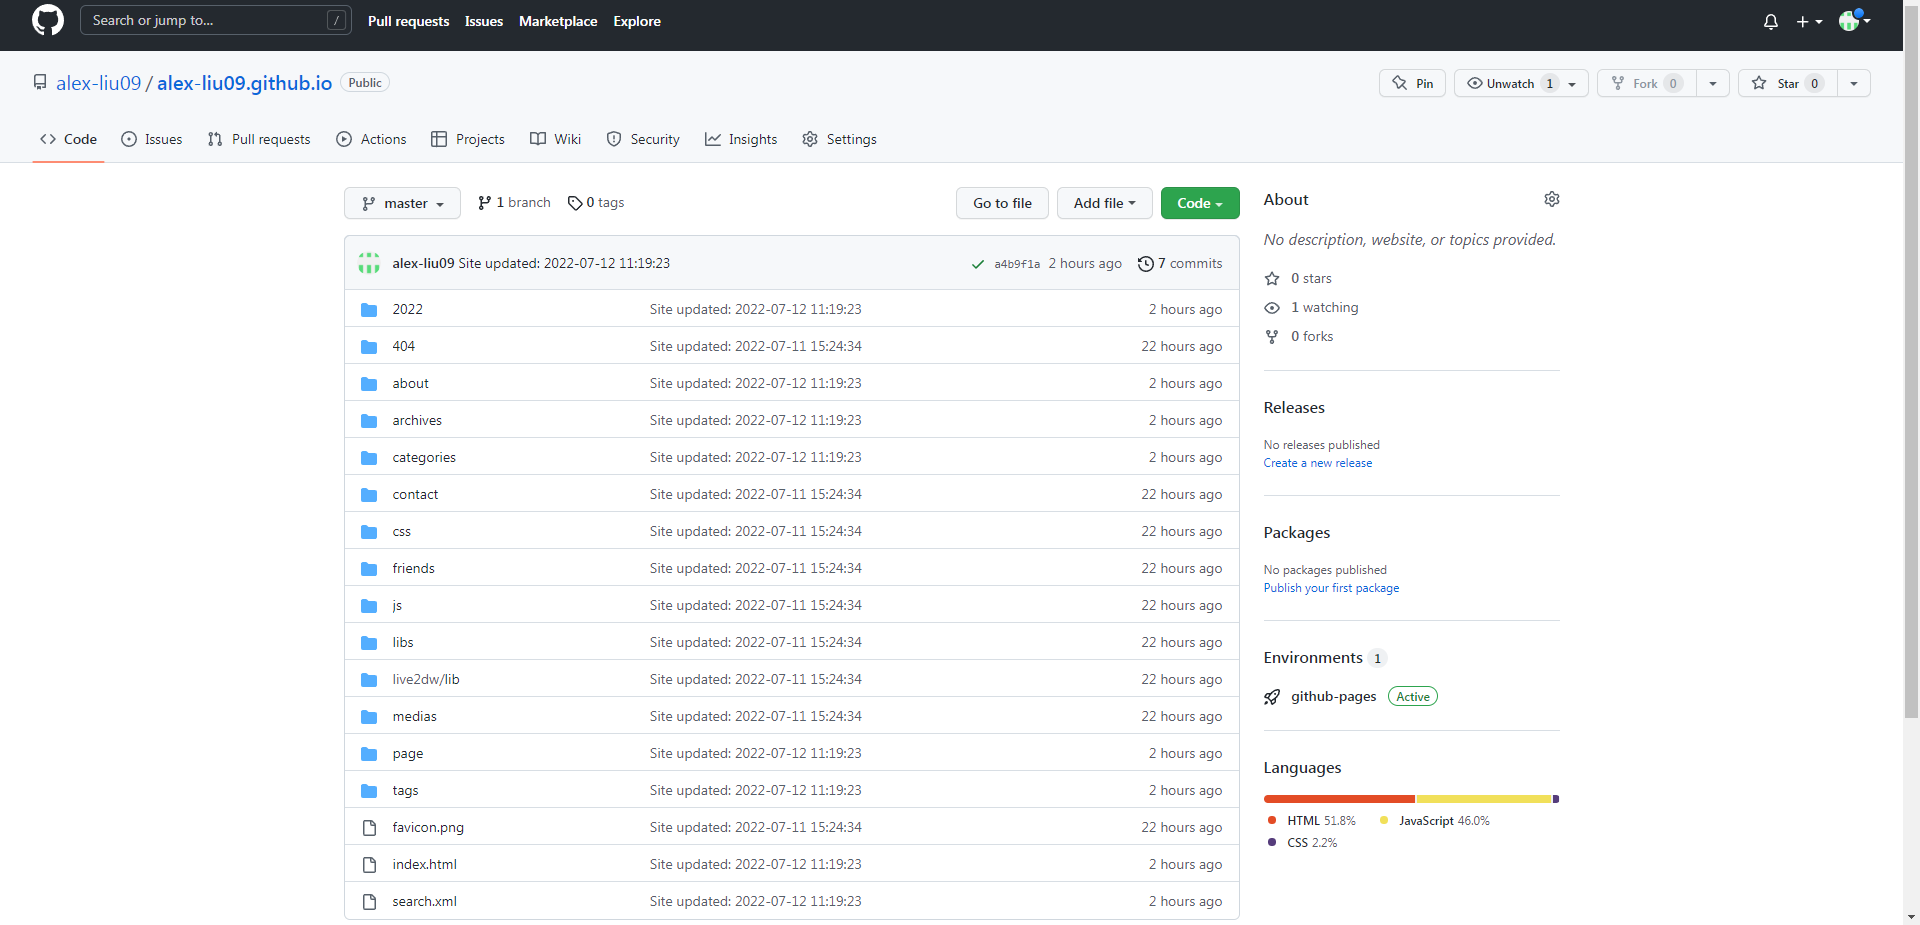Screen dimensions: 1920x925
Task: Toggle Star on this repository
Action: 1787,84
